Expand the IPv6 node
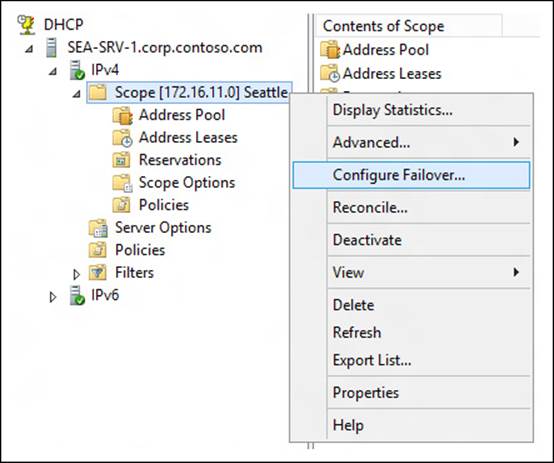554x463 pixels. point(53,297)
